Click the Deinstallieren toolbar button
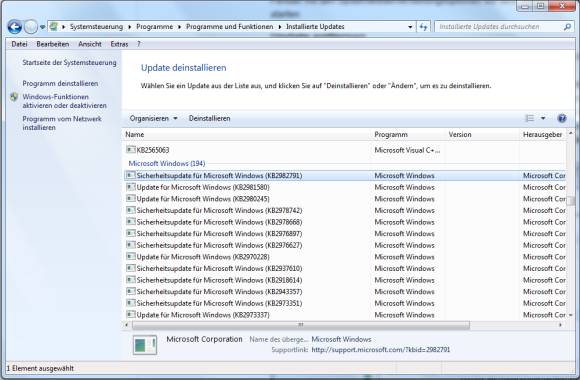 point(209,118)
